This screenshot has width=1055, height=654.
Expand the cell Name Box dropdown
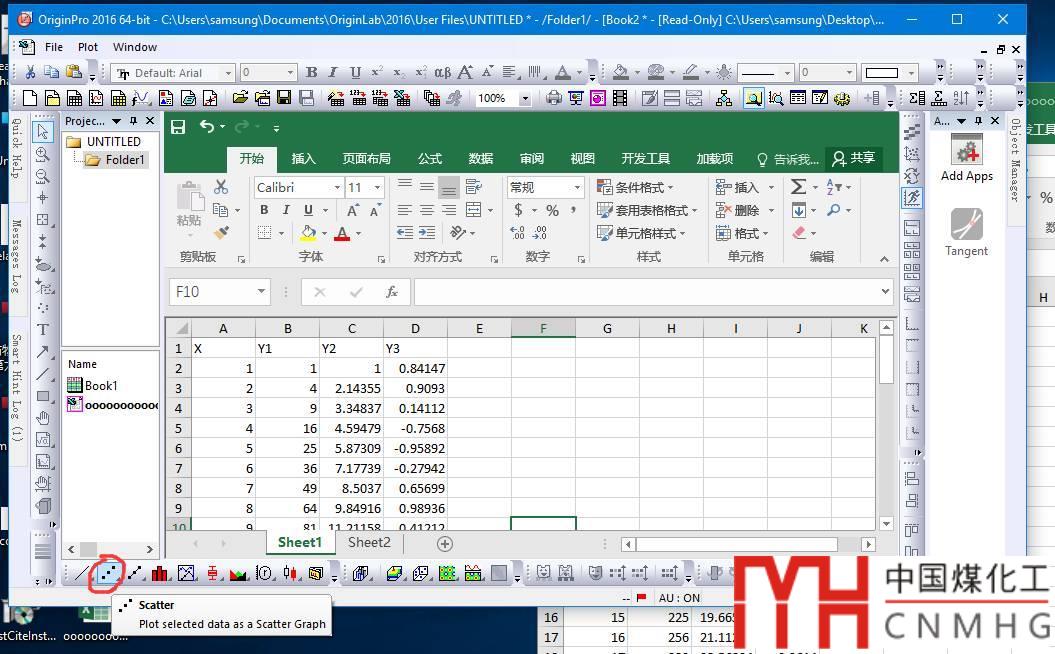261,292
